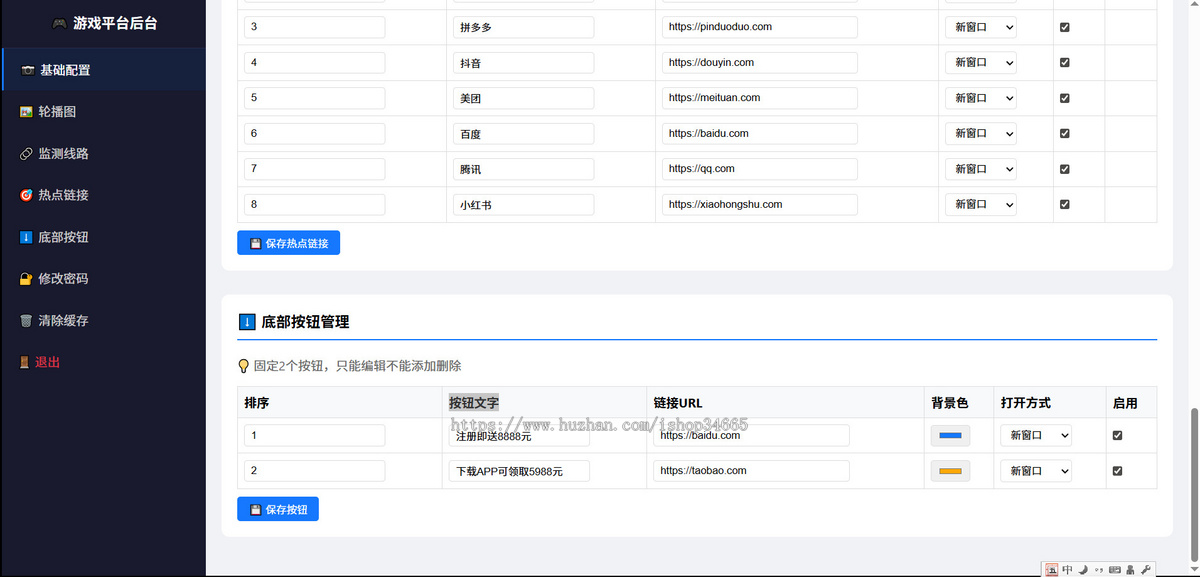This screenshot has height=577, width=1200.
Task: Open the 新窗口 dropdown for 腾讯
Action: point(981,169)
